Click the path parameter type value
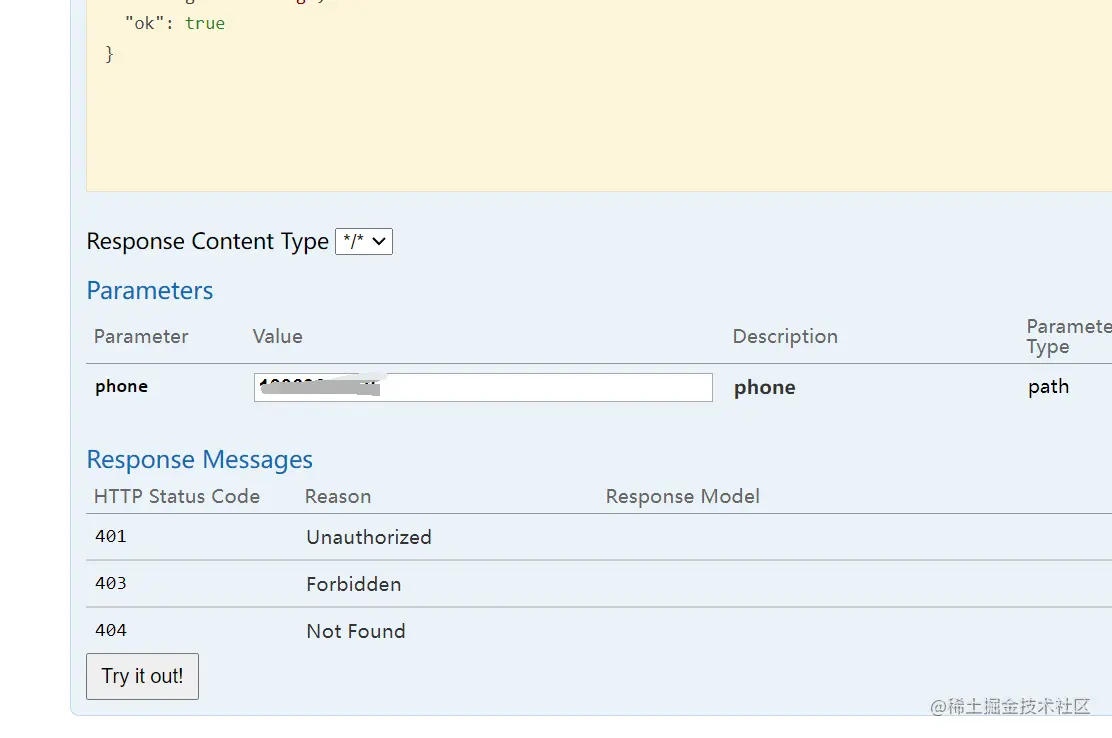The width and height of the screenshot is (1112, 738). tap(1048, 387)
